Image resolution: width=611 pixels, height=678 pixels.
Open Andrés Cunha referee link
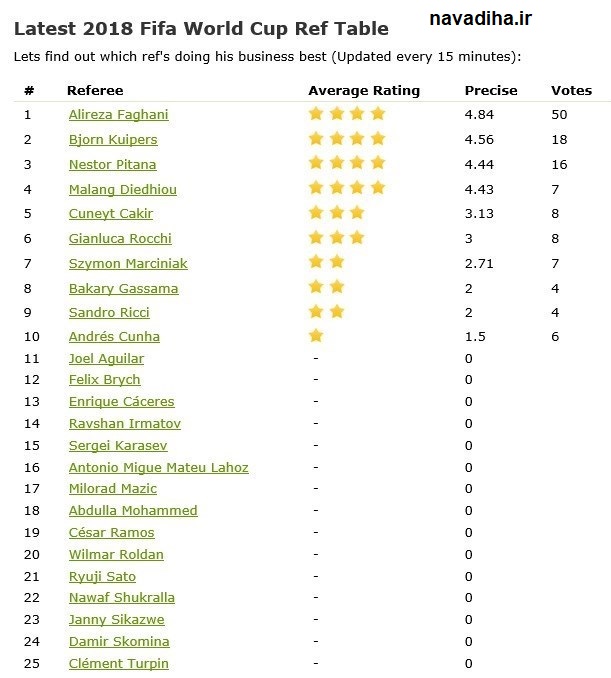(114, 336)
